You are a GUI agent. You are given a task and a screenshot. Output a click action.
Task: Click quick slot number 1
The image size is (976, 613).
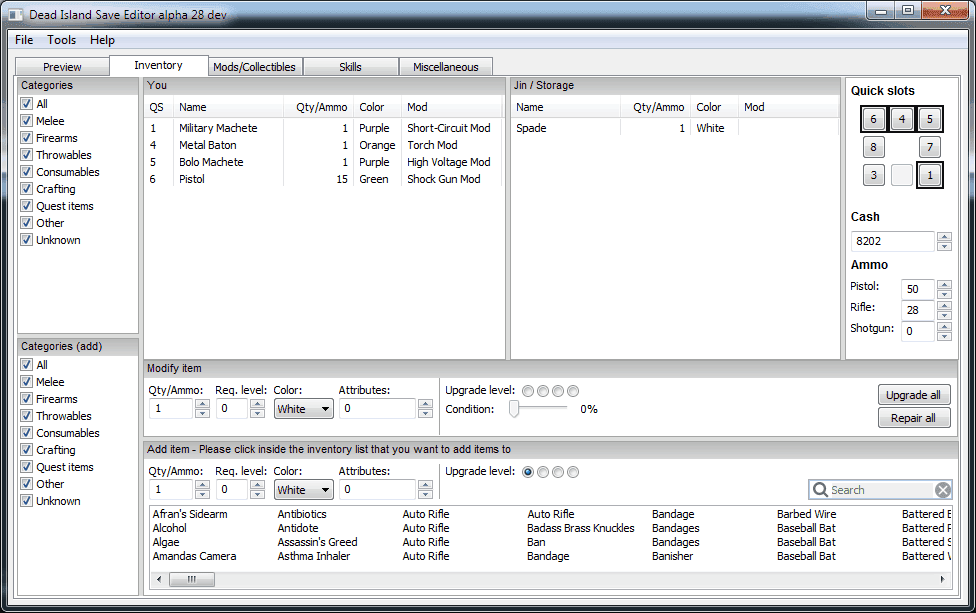930,176
